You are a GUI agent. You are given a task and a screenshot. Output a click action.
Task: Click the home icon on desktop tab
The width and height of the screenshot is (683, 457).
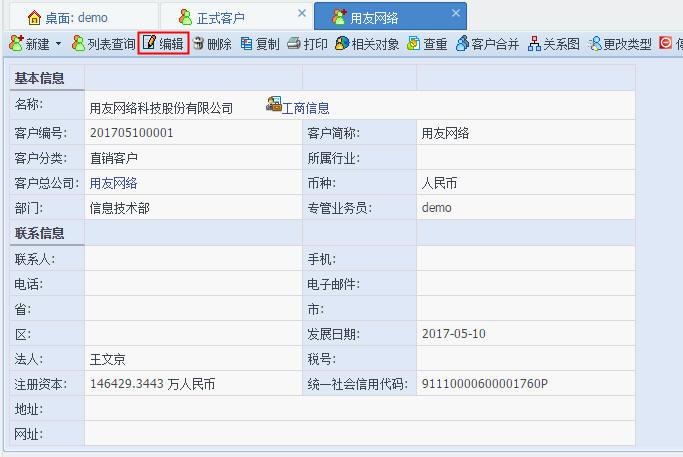[34, 18]
